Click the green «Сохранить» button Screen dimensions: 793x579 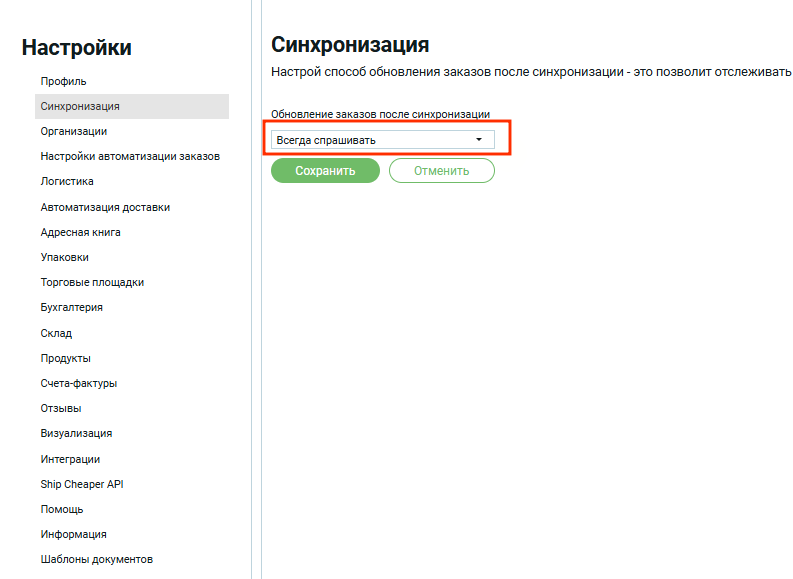click(325, 171)
